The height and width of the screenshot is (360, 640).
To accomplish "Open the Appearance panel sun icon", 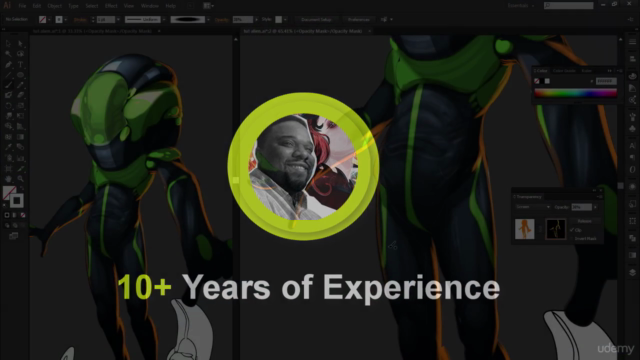I will pos(632,187).
